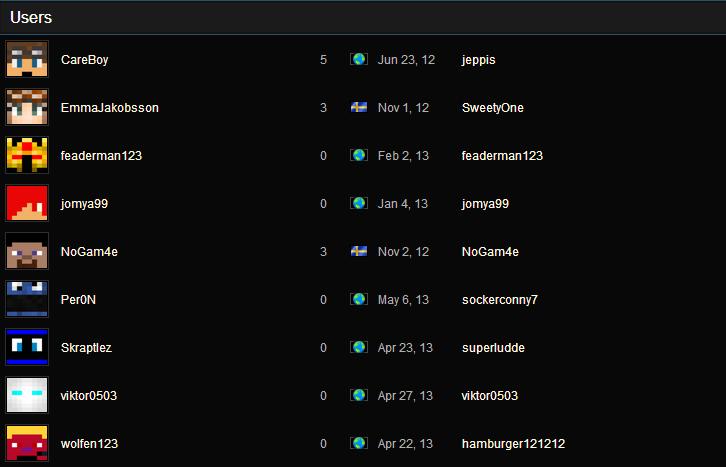This screenshot has width=726, height=467.
Task: Click wolfen123's avatar icon
Action: [x=27, y=443]
